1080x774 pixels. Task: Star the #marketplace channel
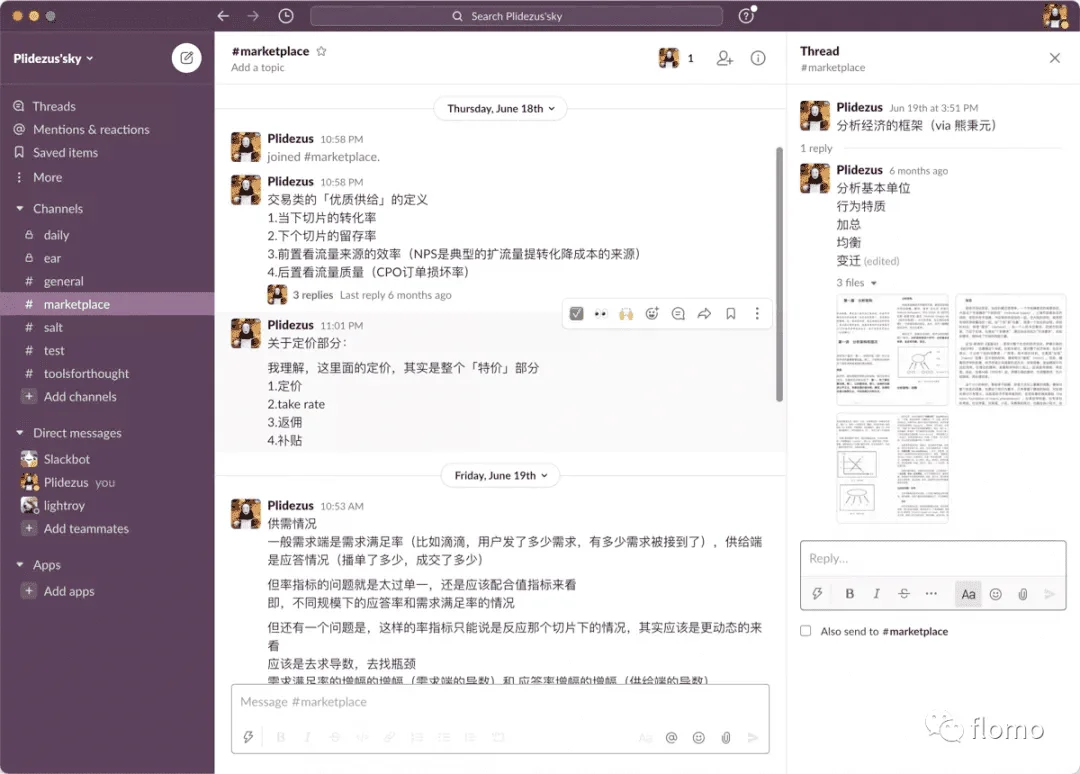(321, 51)
